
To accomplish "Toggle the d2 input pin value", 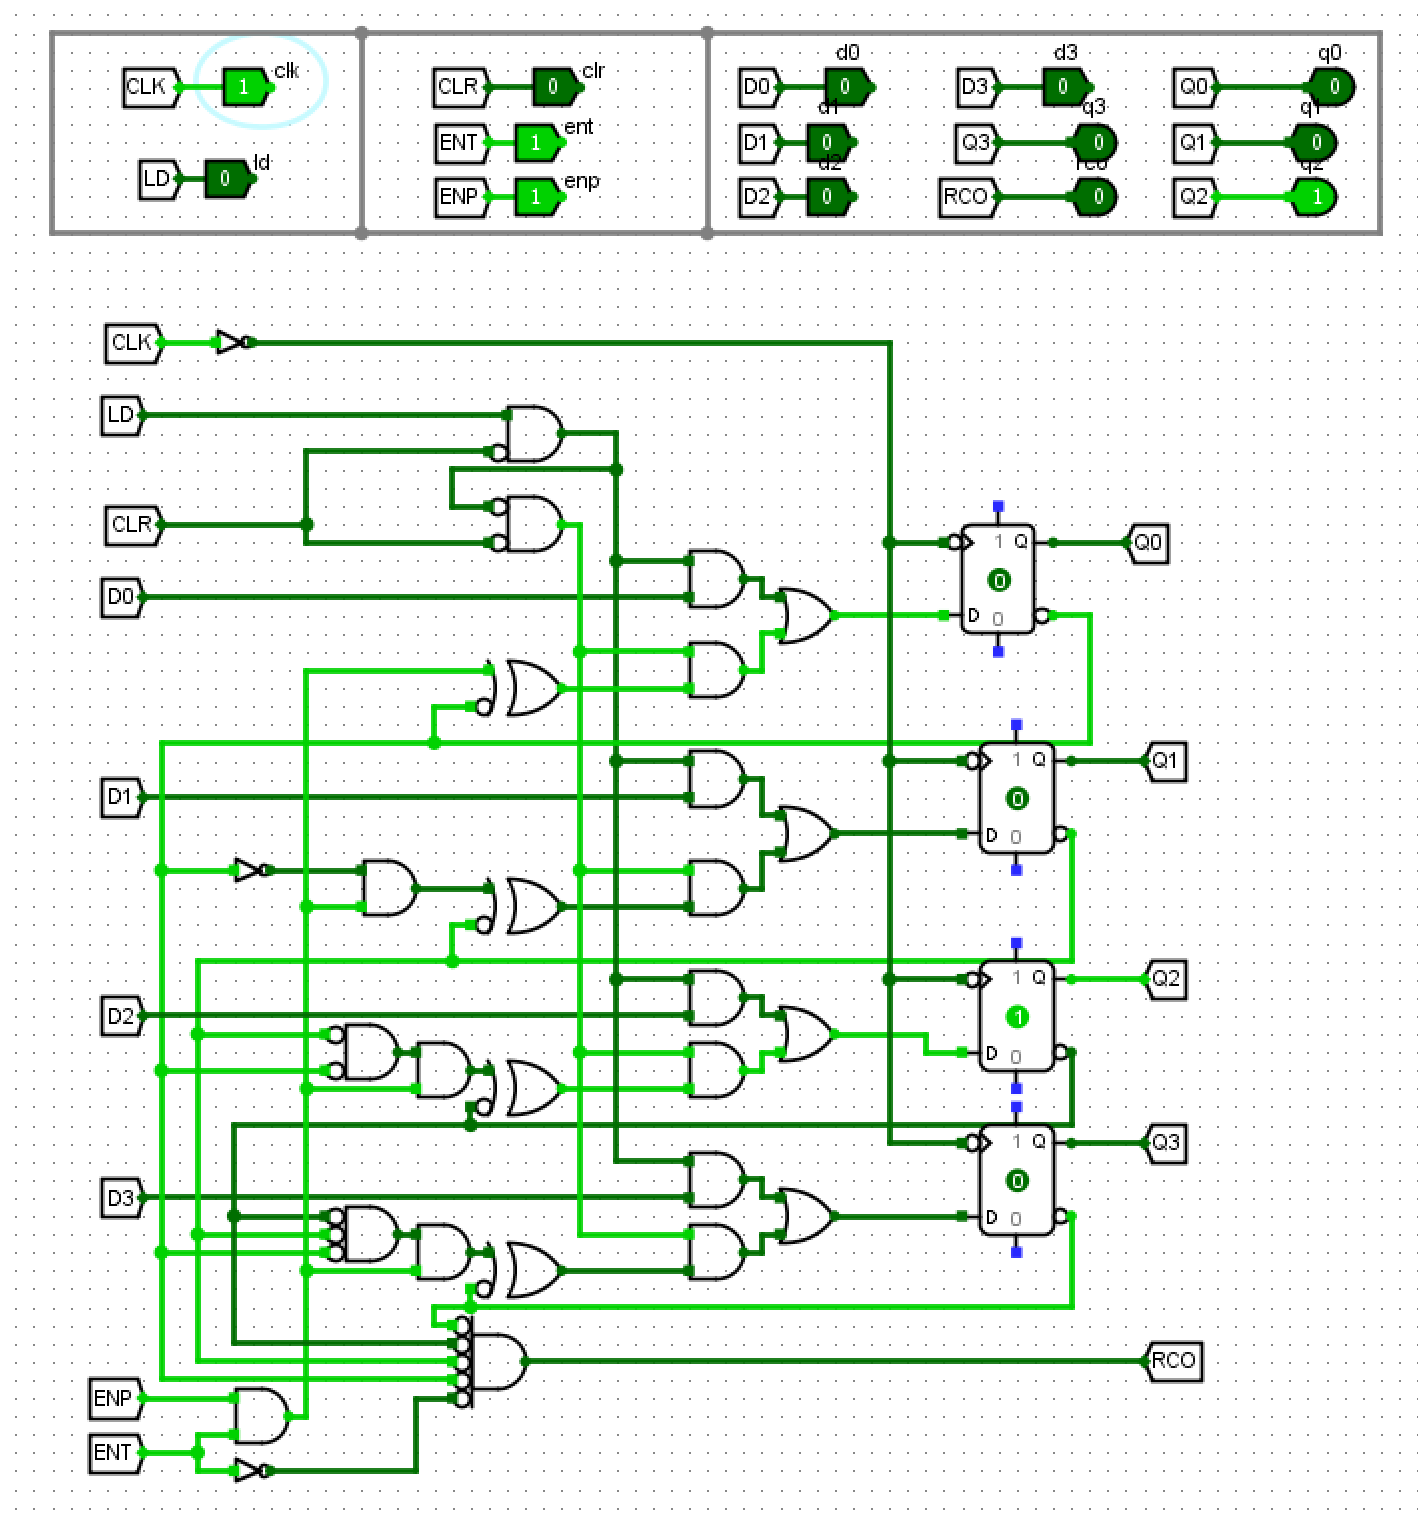I will pos(829,196).
